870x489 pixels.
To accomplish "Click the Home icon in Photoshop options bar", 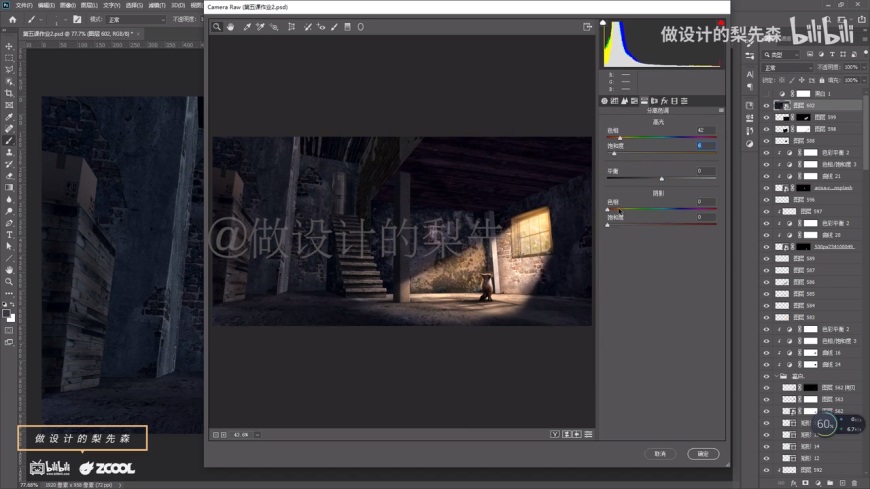I will [12, 19].
